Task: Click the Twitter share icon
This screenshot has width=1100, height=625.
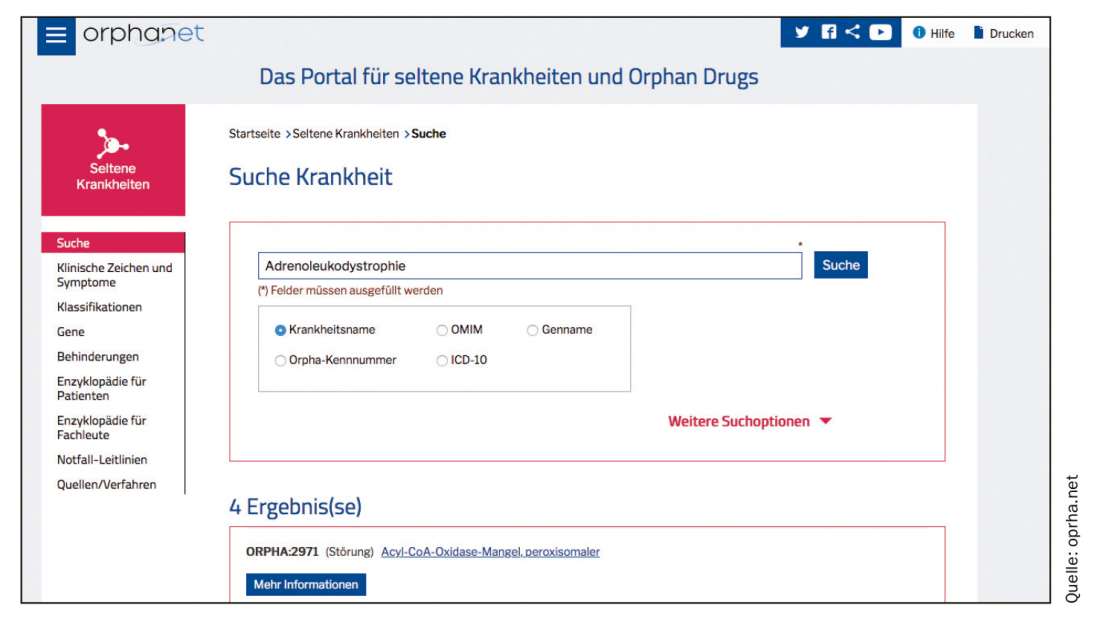Action: click(802, 32)
